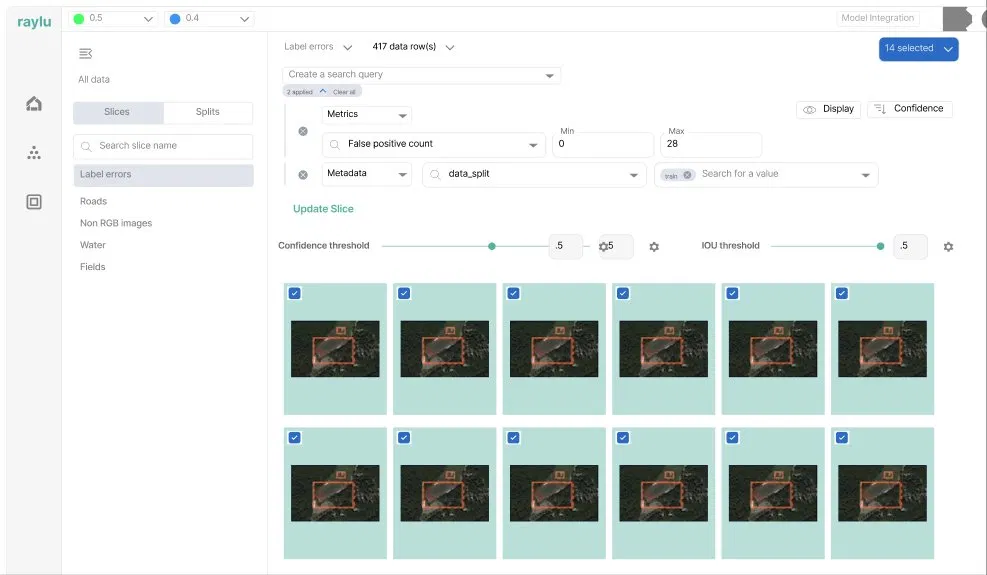The height and width of the screenshot is (575, 987).
Task: Toggle checkbox on second image in top row
Action: [x=404, y=293]
